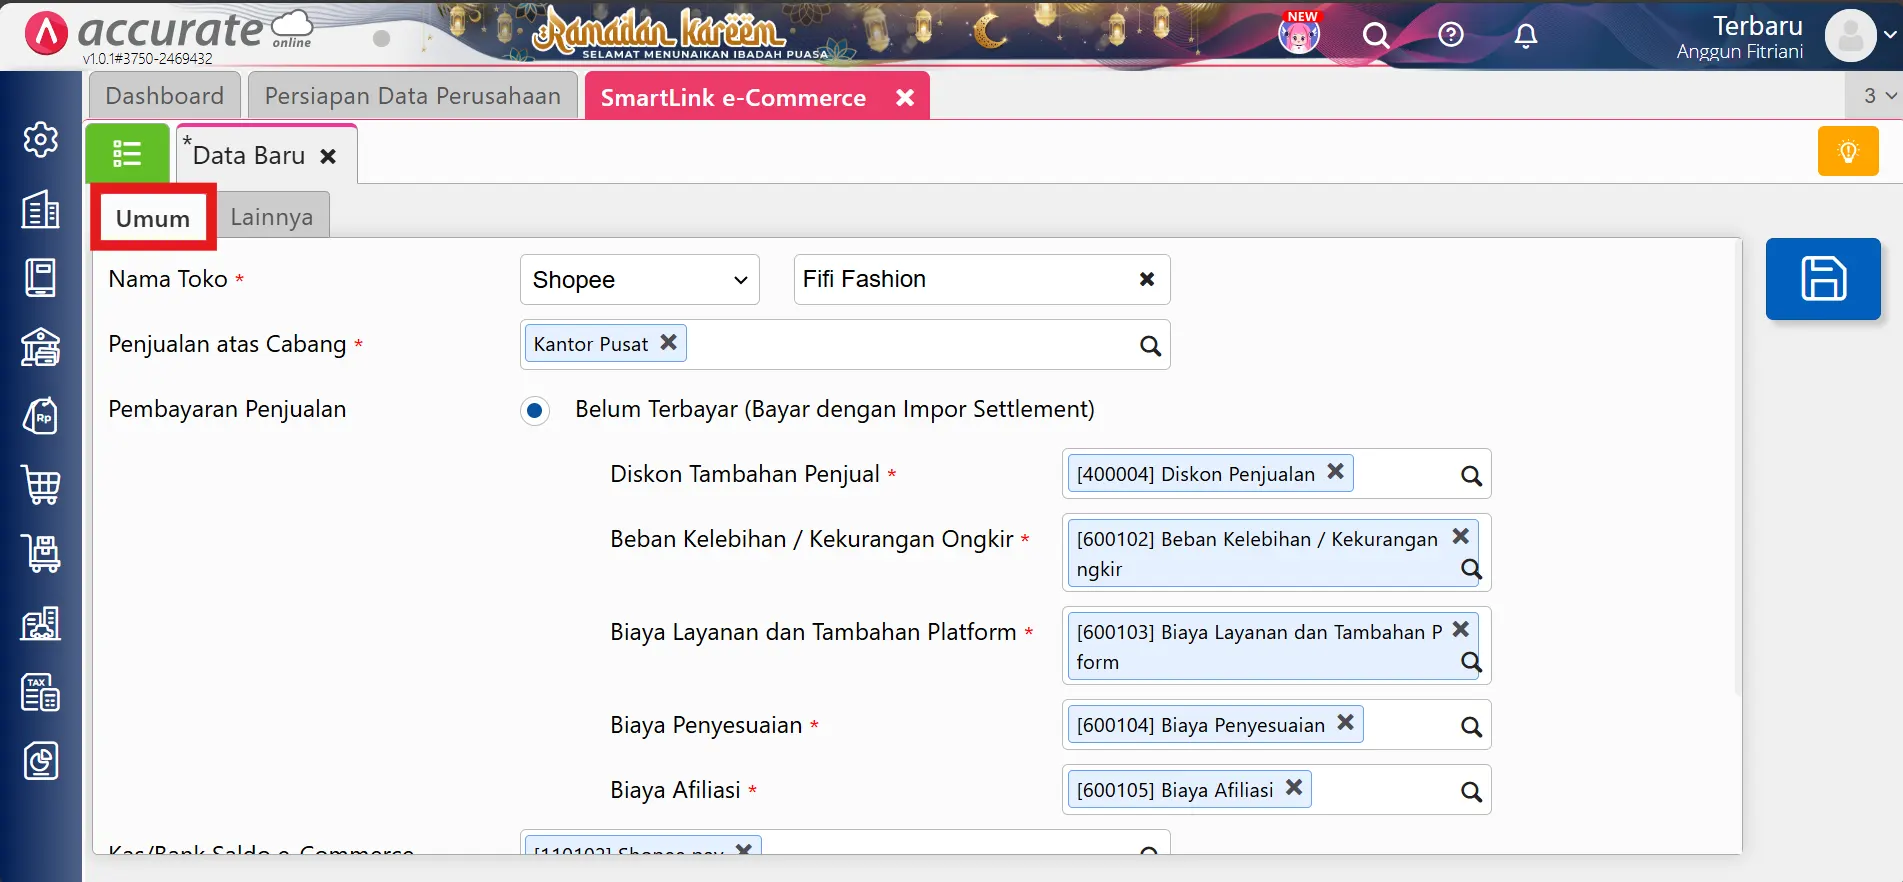Switch to the Lainnya tab
This screenshot has width=1903, height=882.
[272, 217]
